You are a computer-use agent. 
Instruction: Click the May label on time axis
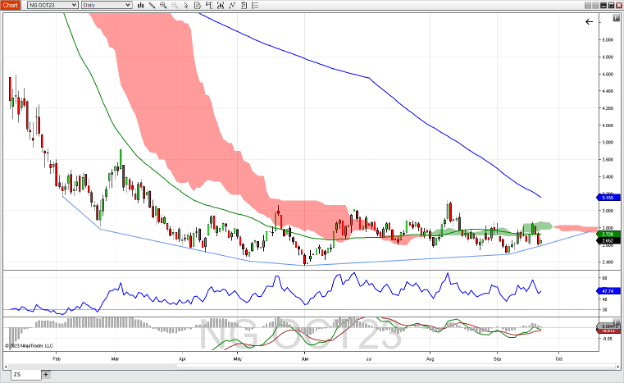(x=237, y=359)
